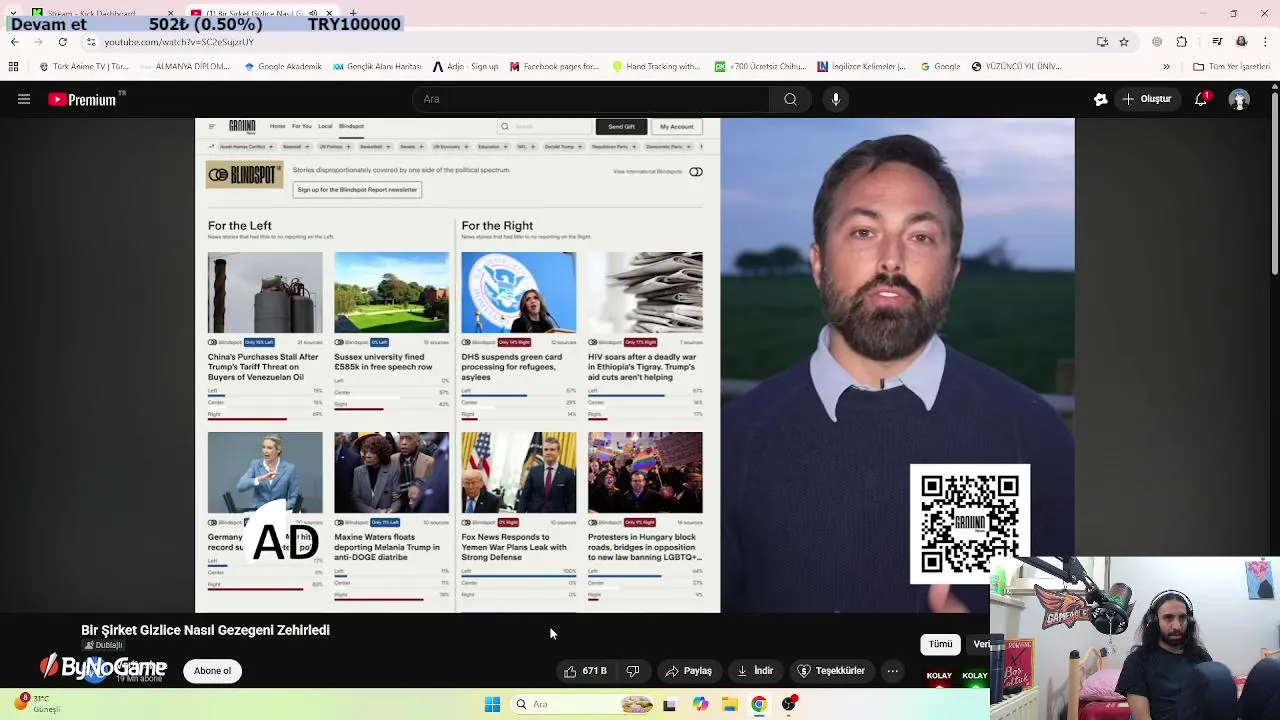Click the video player showing Ground News
The image size is (1280, 720).
click(x=635, y=365)
